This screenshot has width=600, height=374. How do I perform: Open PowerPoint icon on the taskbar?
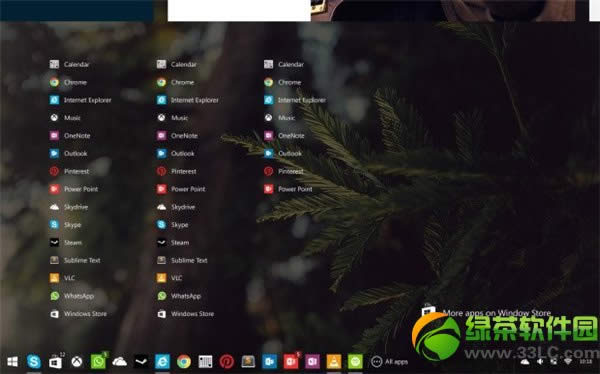point(291,361)
